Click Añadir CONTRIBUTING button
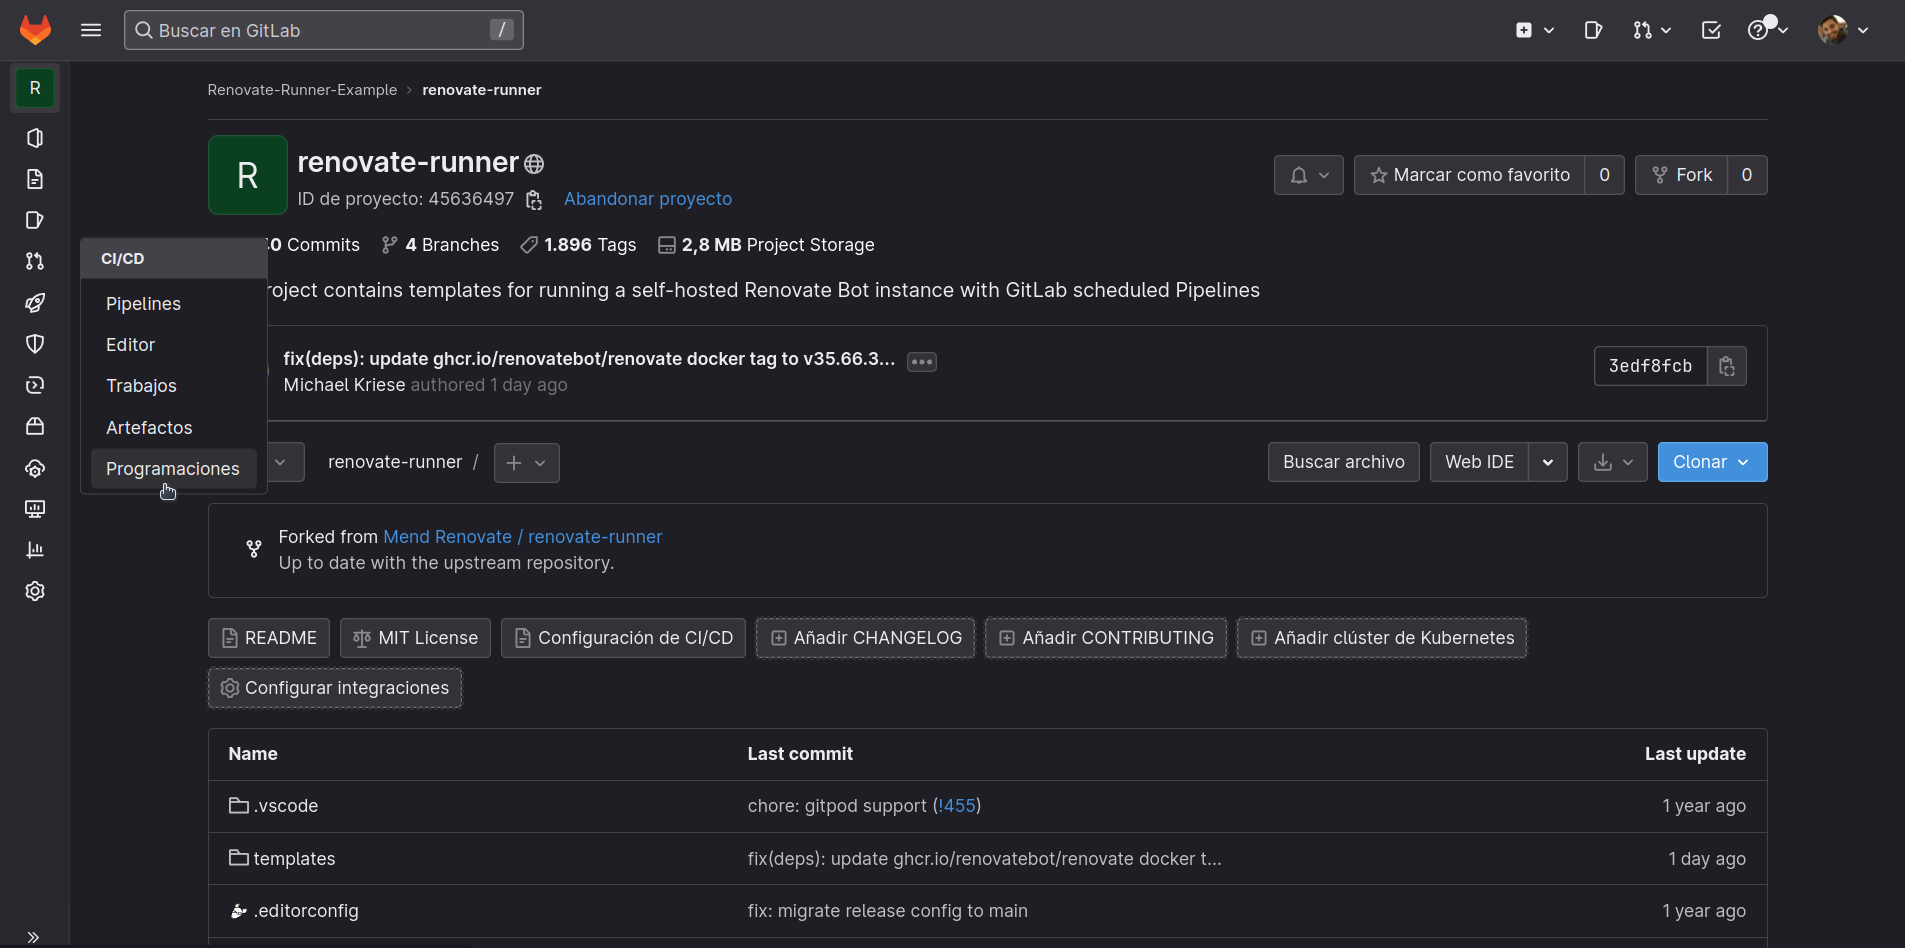Image resolution: width=1905 pixels, height=948 pixels. click(x=1106, y=638)
